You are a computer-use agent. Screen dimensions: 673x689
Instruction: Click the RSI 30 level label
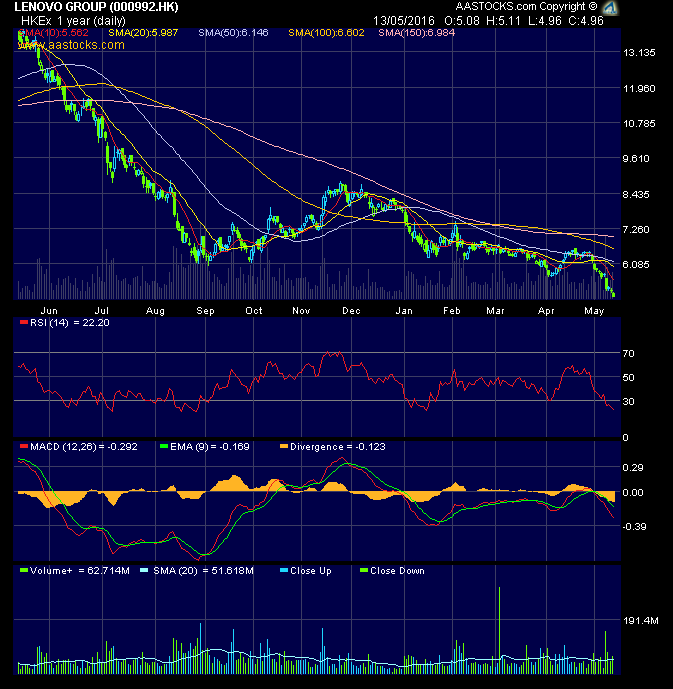[x=629, y=402]
